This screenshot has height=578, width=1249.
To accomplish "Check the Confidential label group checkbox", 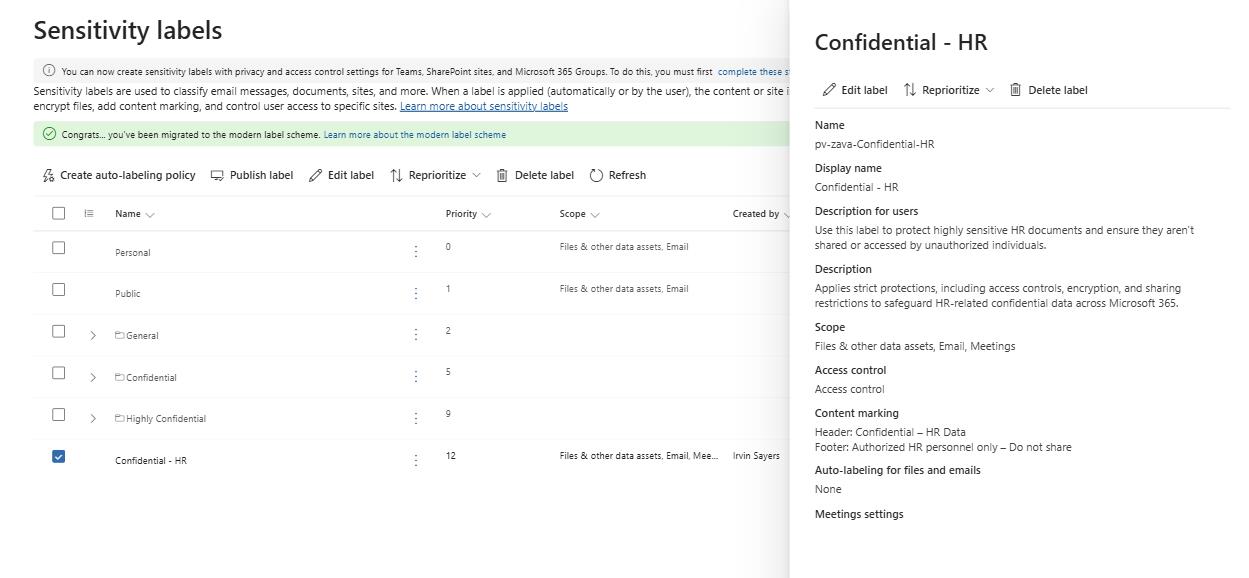I will click(x=58, y=373).
